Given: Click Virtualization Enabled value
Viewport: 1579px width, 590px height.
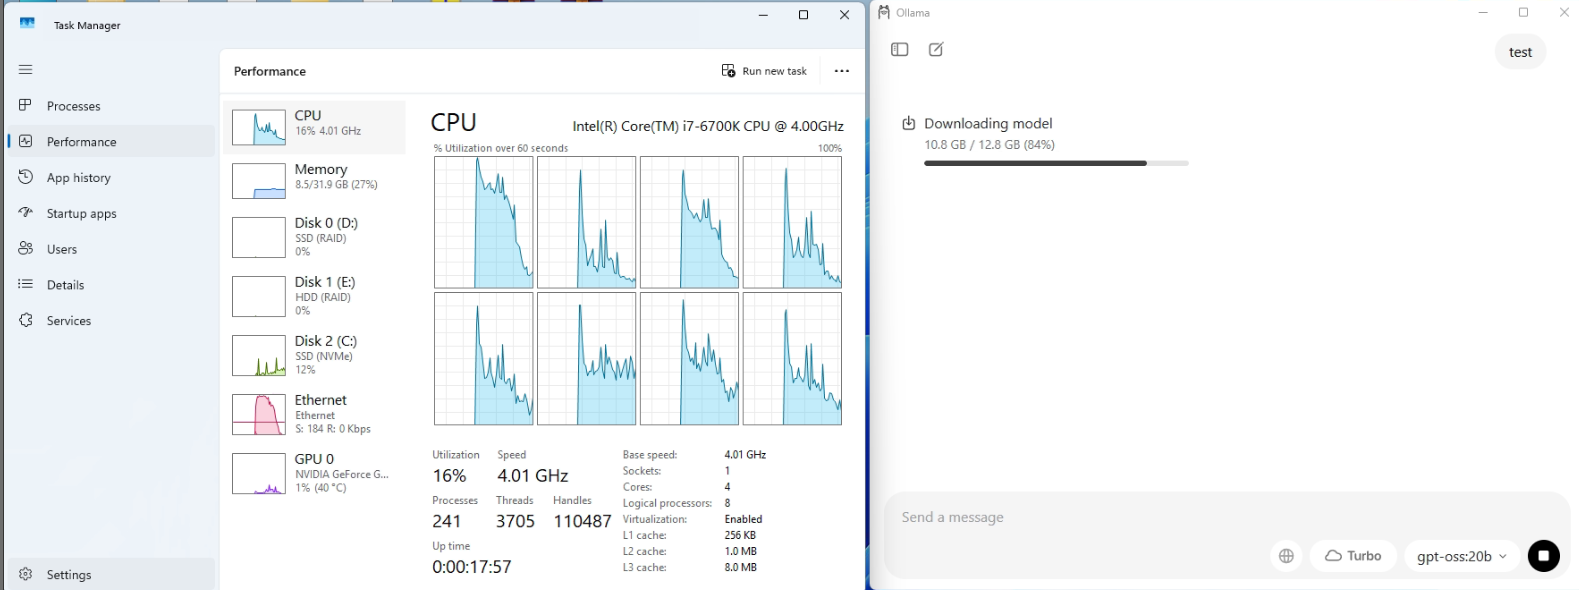Looking at the screenshot, I should coord(743,519).
